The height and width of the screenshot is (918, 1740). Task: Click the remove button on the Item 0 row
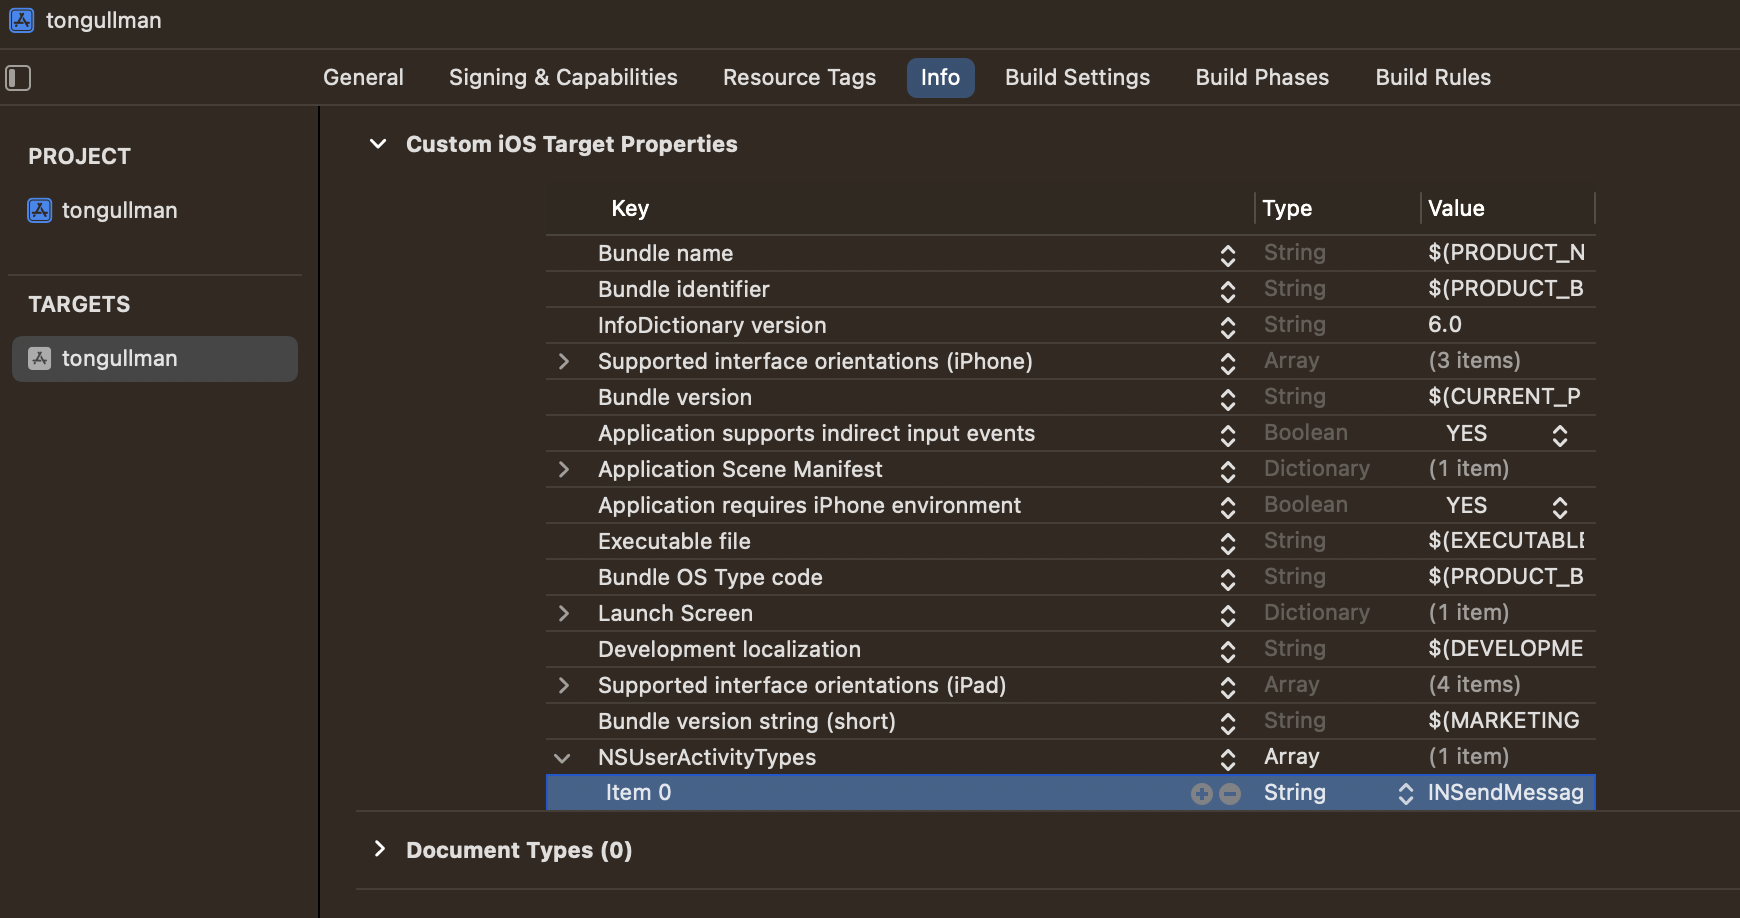click(x=1230, y=792)
